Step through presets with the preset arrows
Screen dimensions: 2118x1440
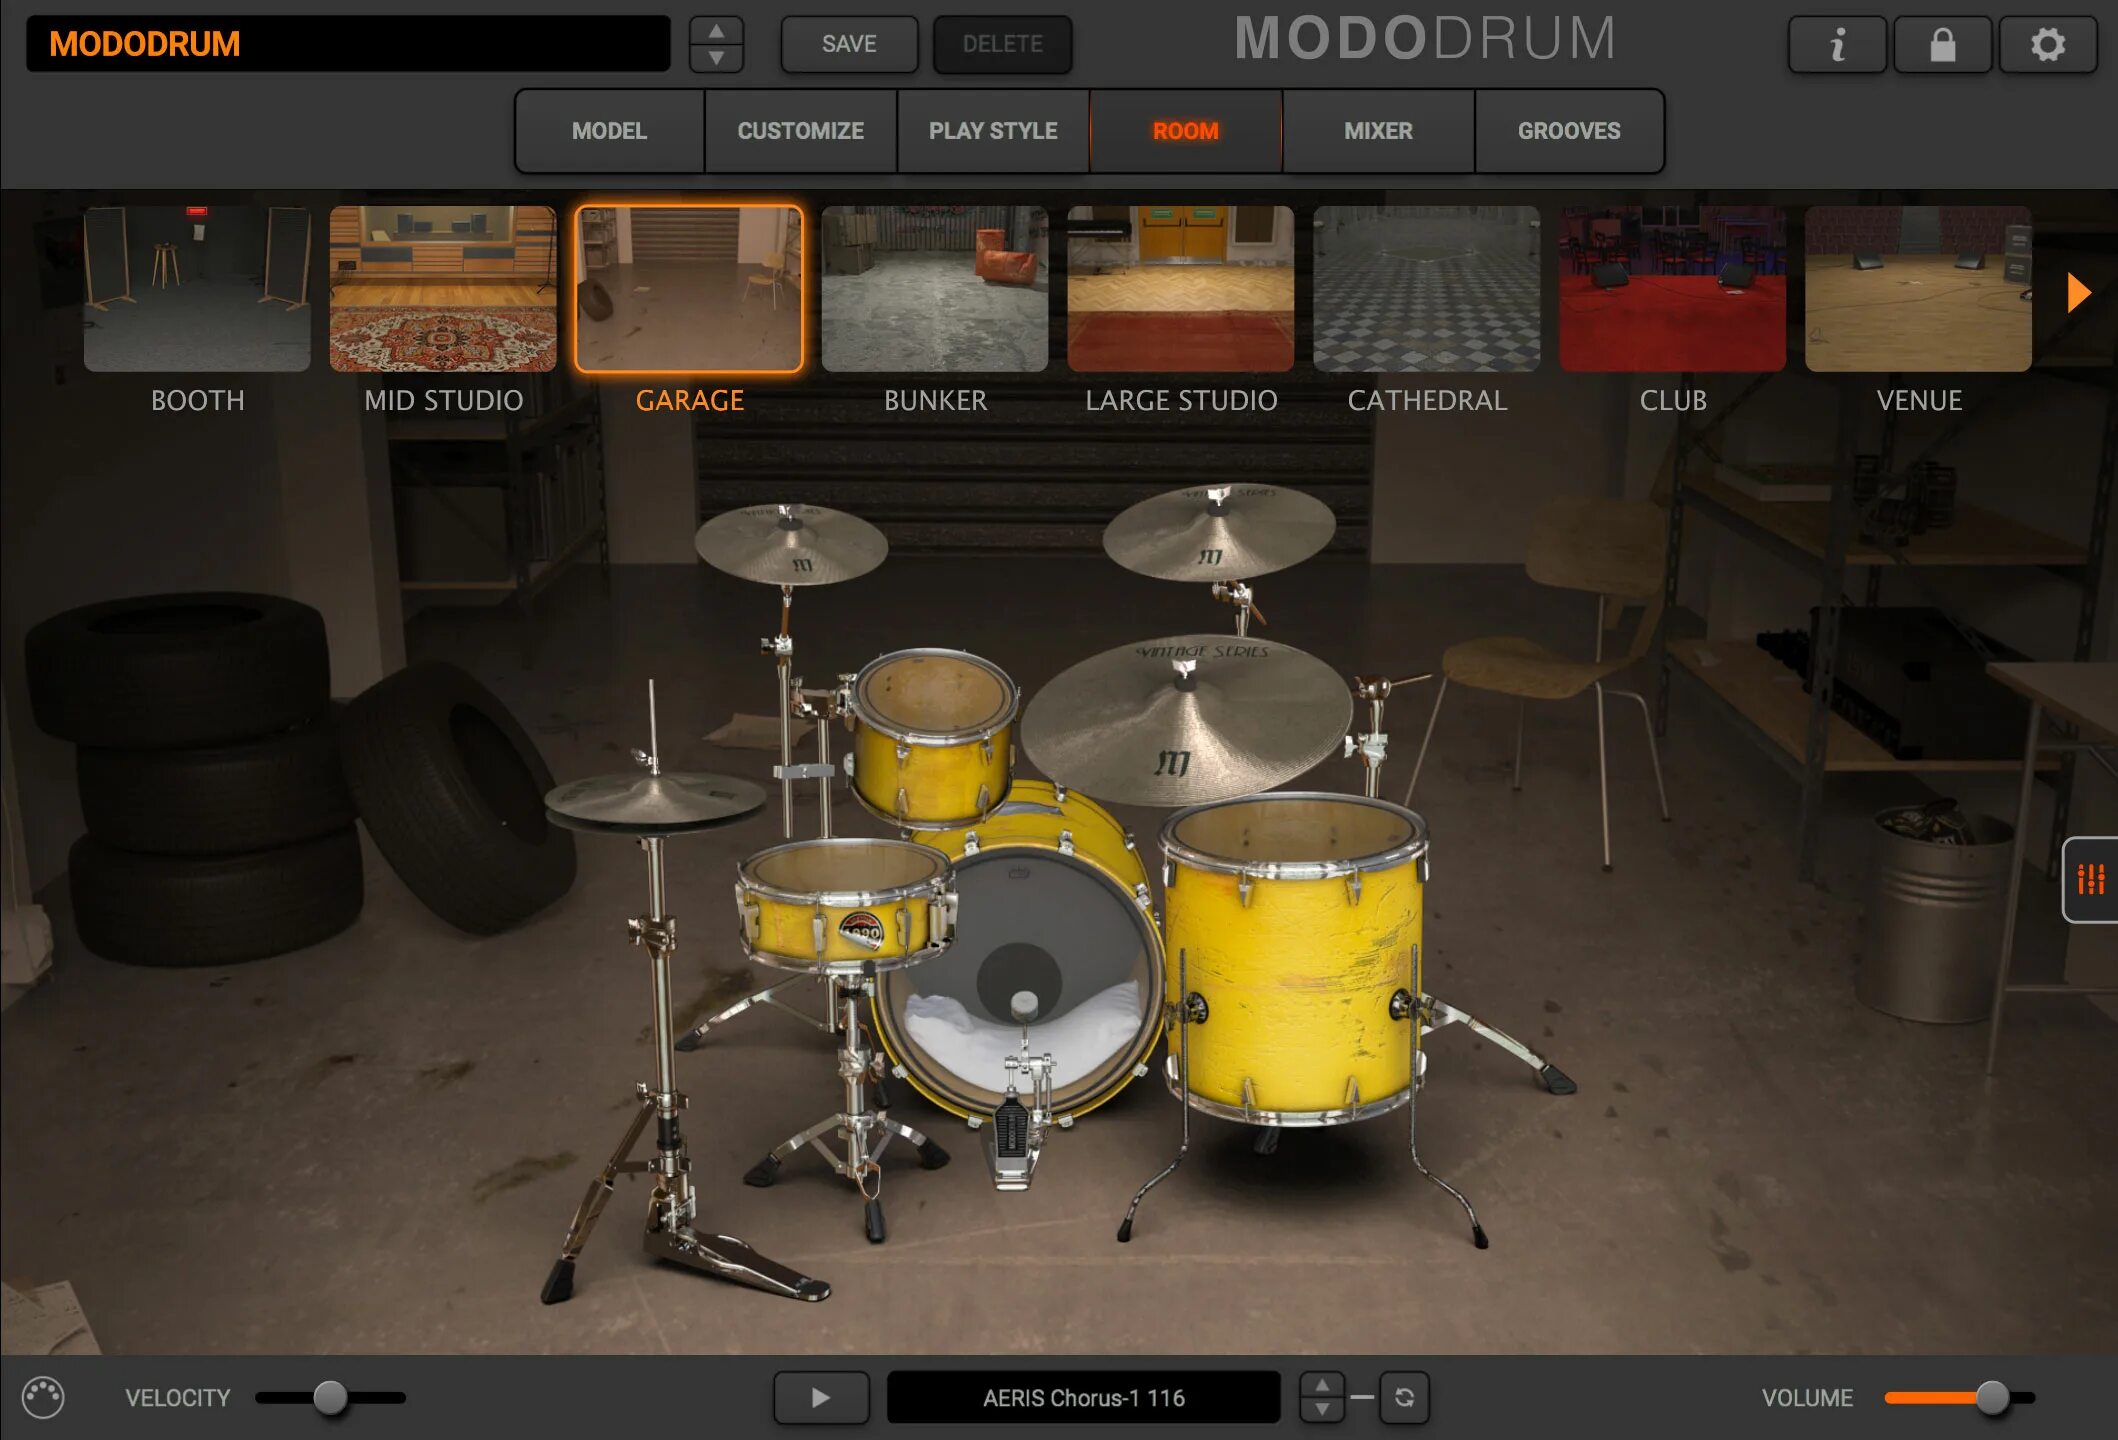[x=716, y=45]
